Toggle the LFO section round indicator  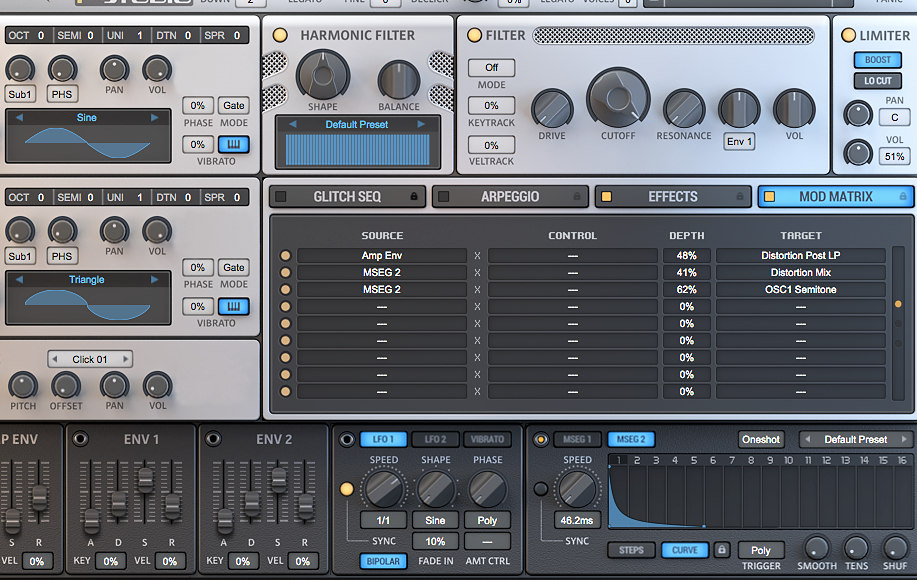tap(346, 439)
